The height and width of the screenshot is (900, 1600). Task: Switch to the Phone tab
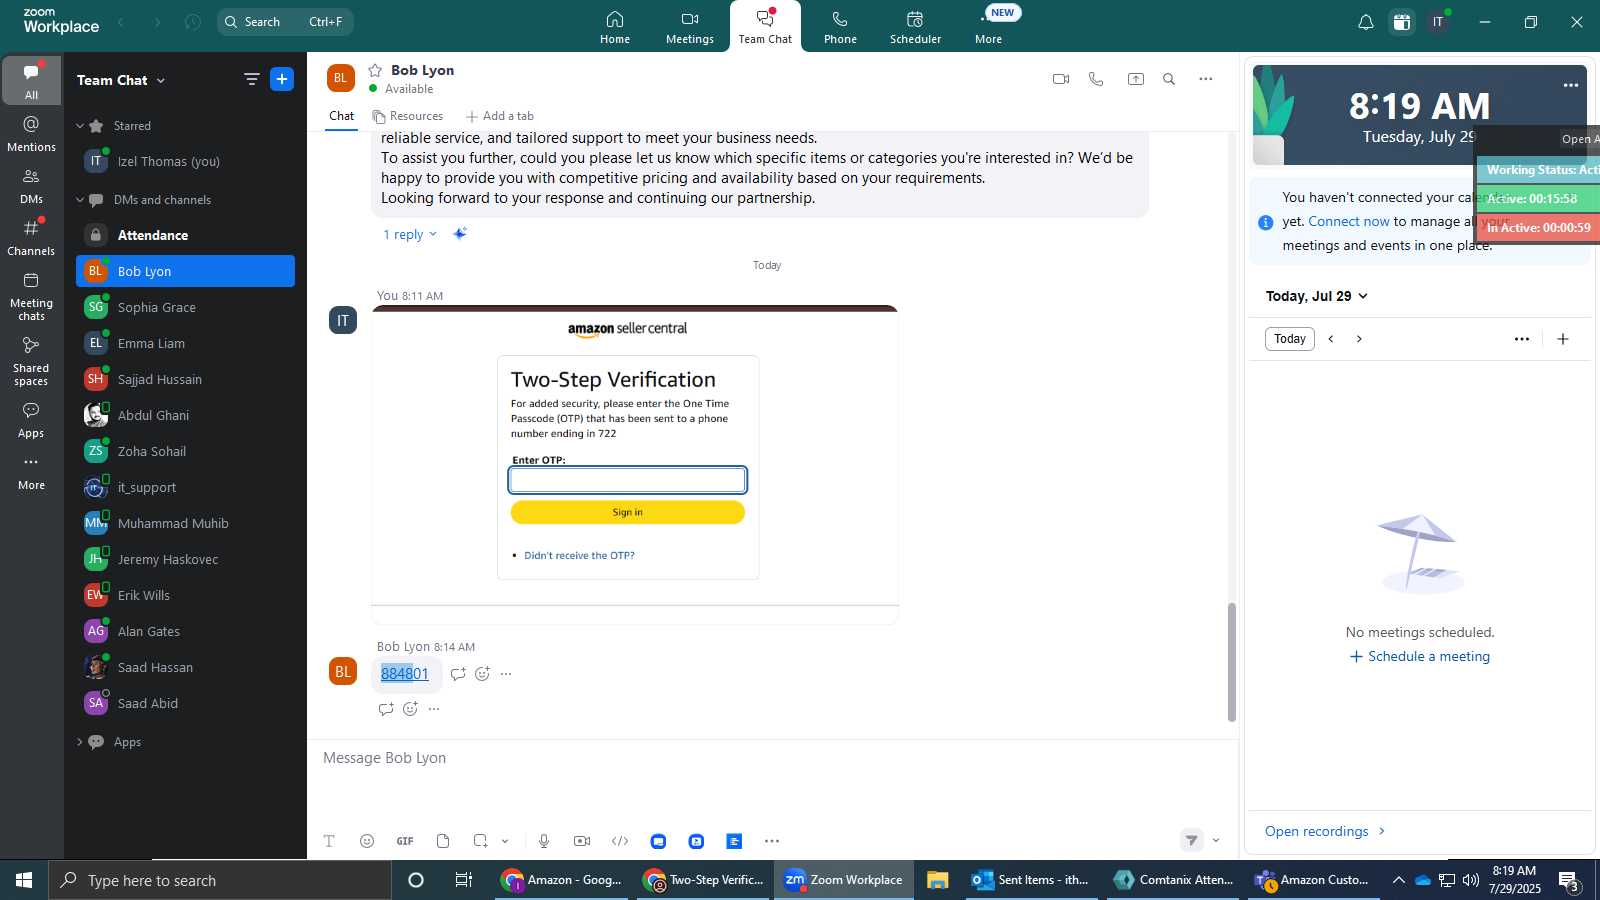click(840, 27)
